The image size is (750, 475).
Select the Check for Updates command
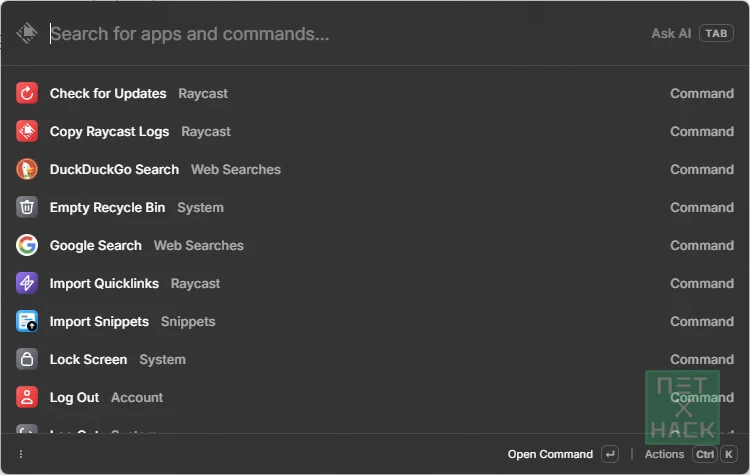click(375, 93)
